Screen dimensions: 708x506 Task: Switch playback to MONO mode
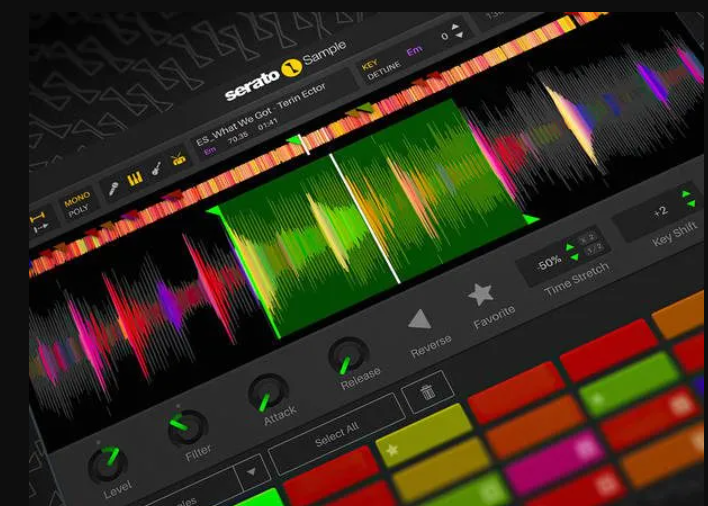tap(77, 199)
